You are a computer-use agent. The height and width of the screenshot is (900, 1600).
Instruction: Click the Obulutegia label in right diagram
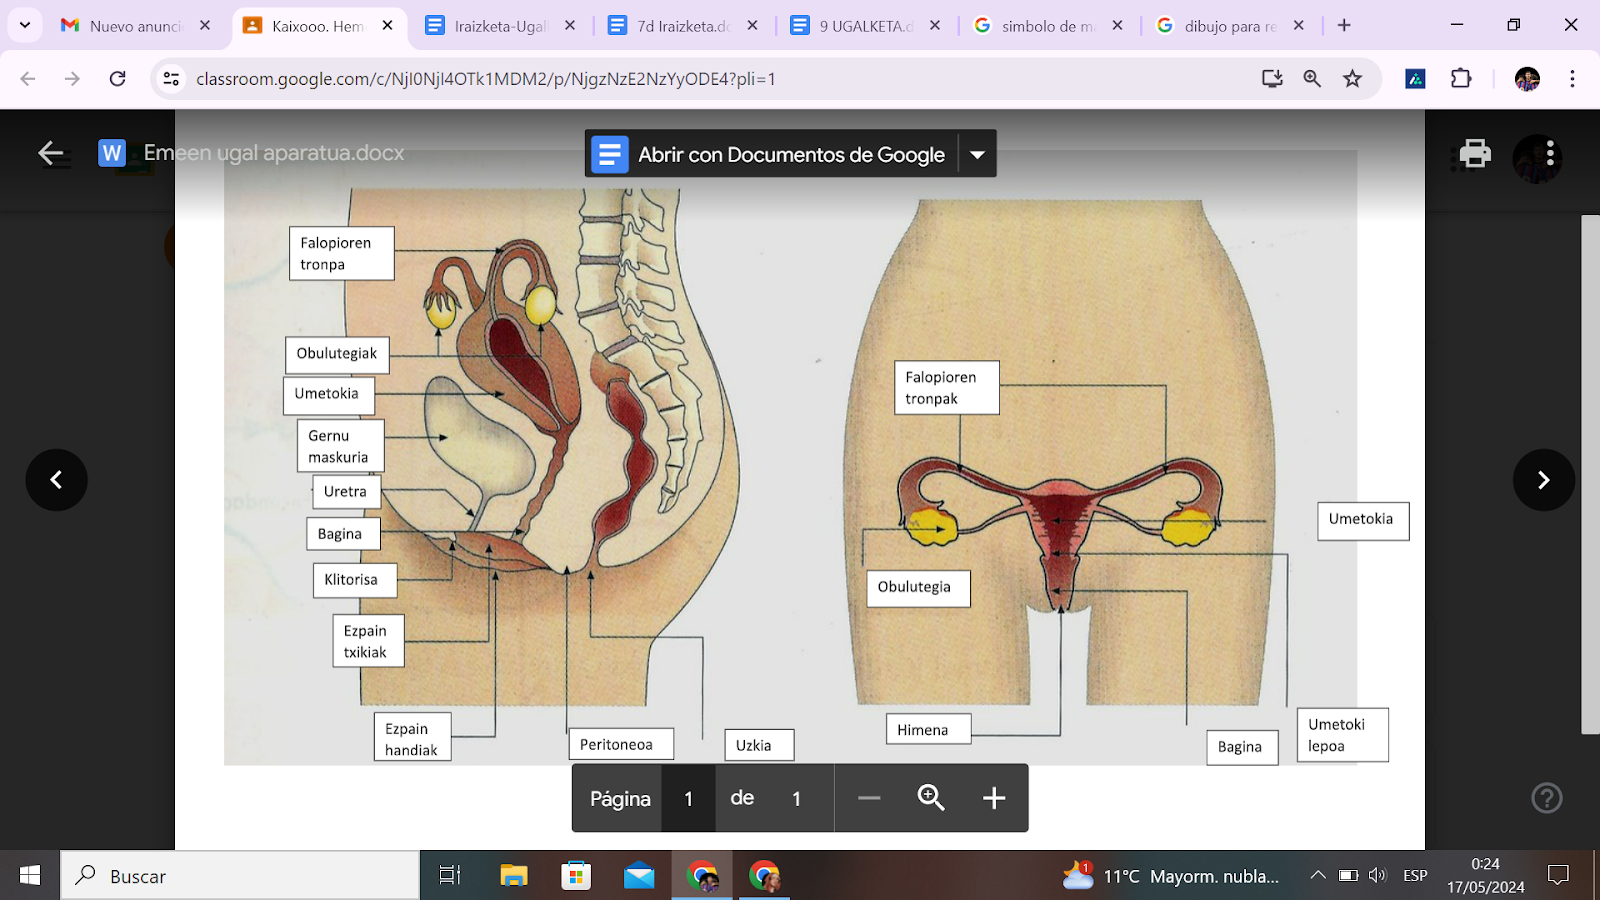[918, 588]
